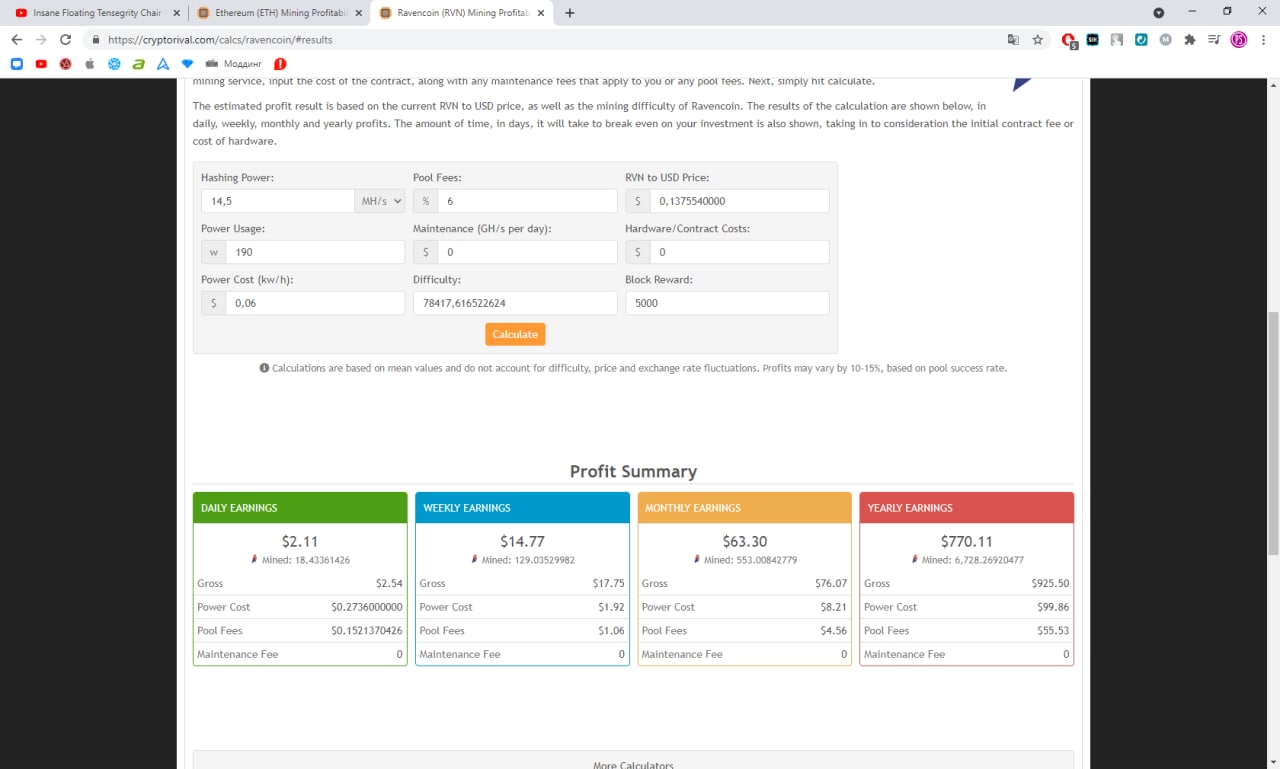The image size is (1280, 769).
Task: Click the Weekly Earnings header
Action: coord(522,507)
